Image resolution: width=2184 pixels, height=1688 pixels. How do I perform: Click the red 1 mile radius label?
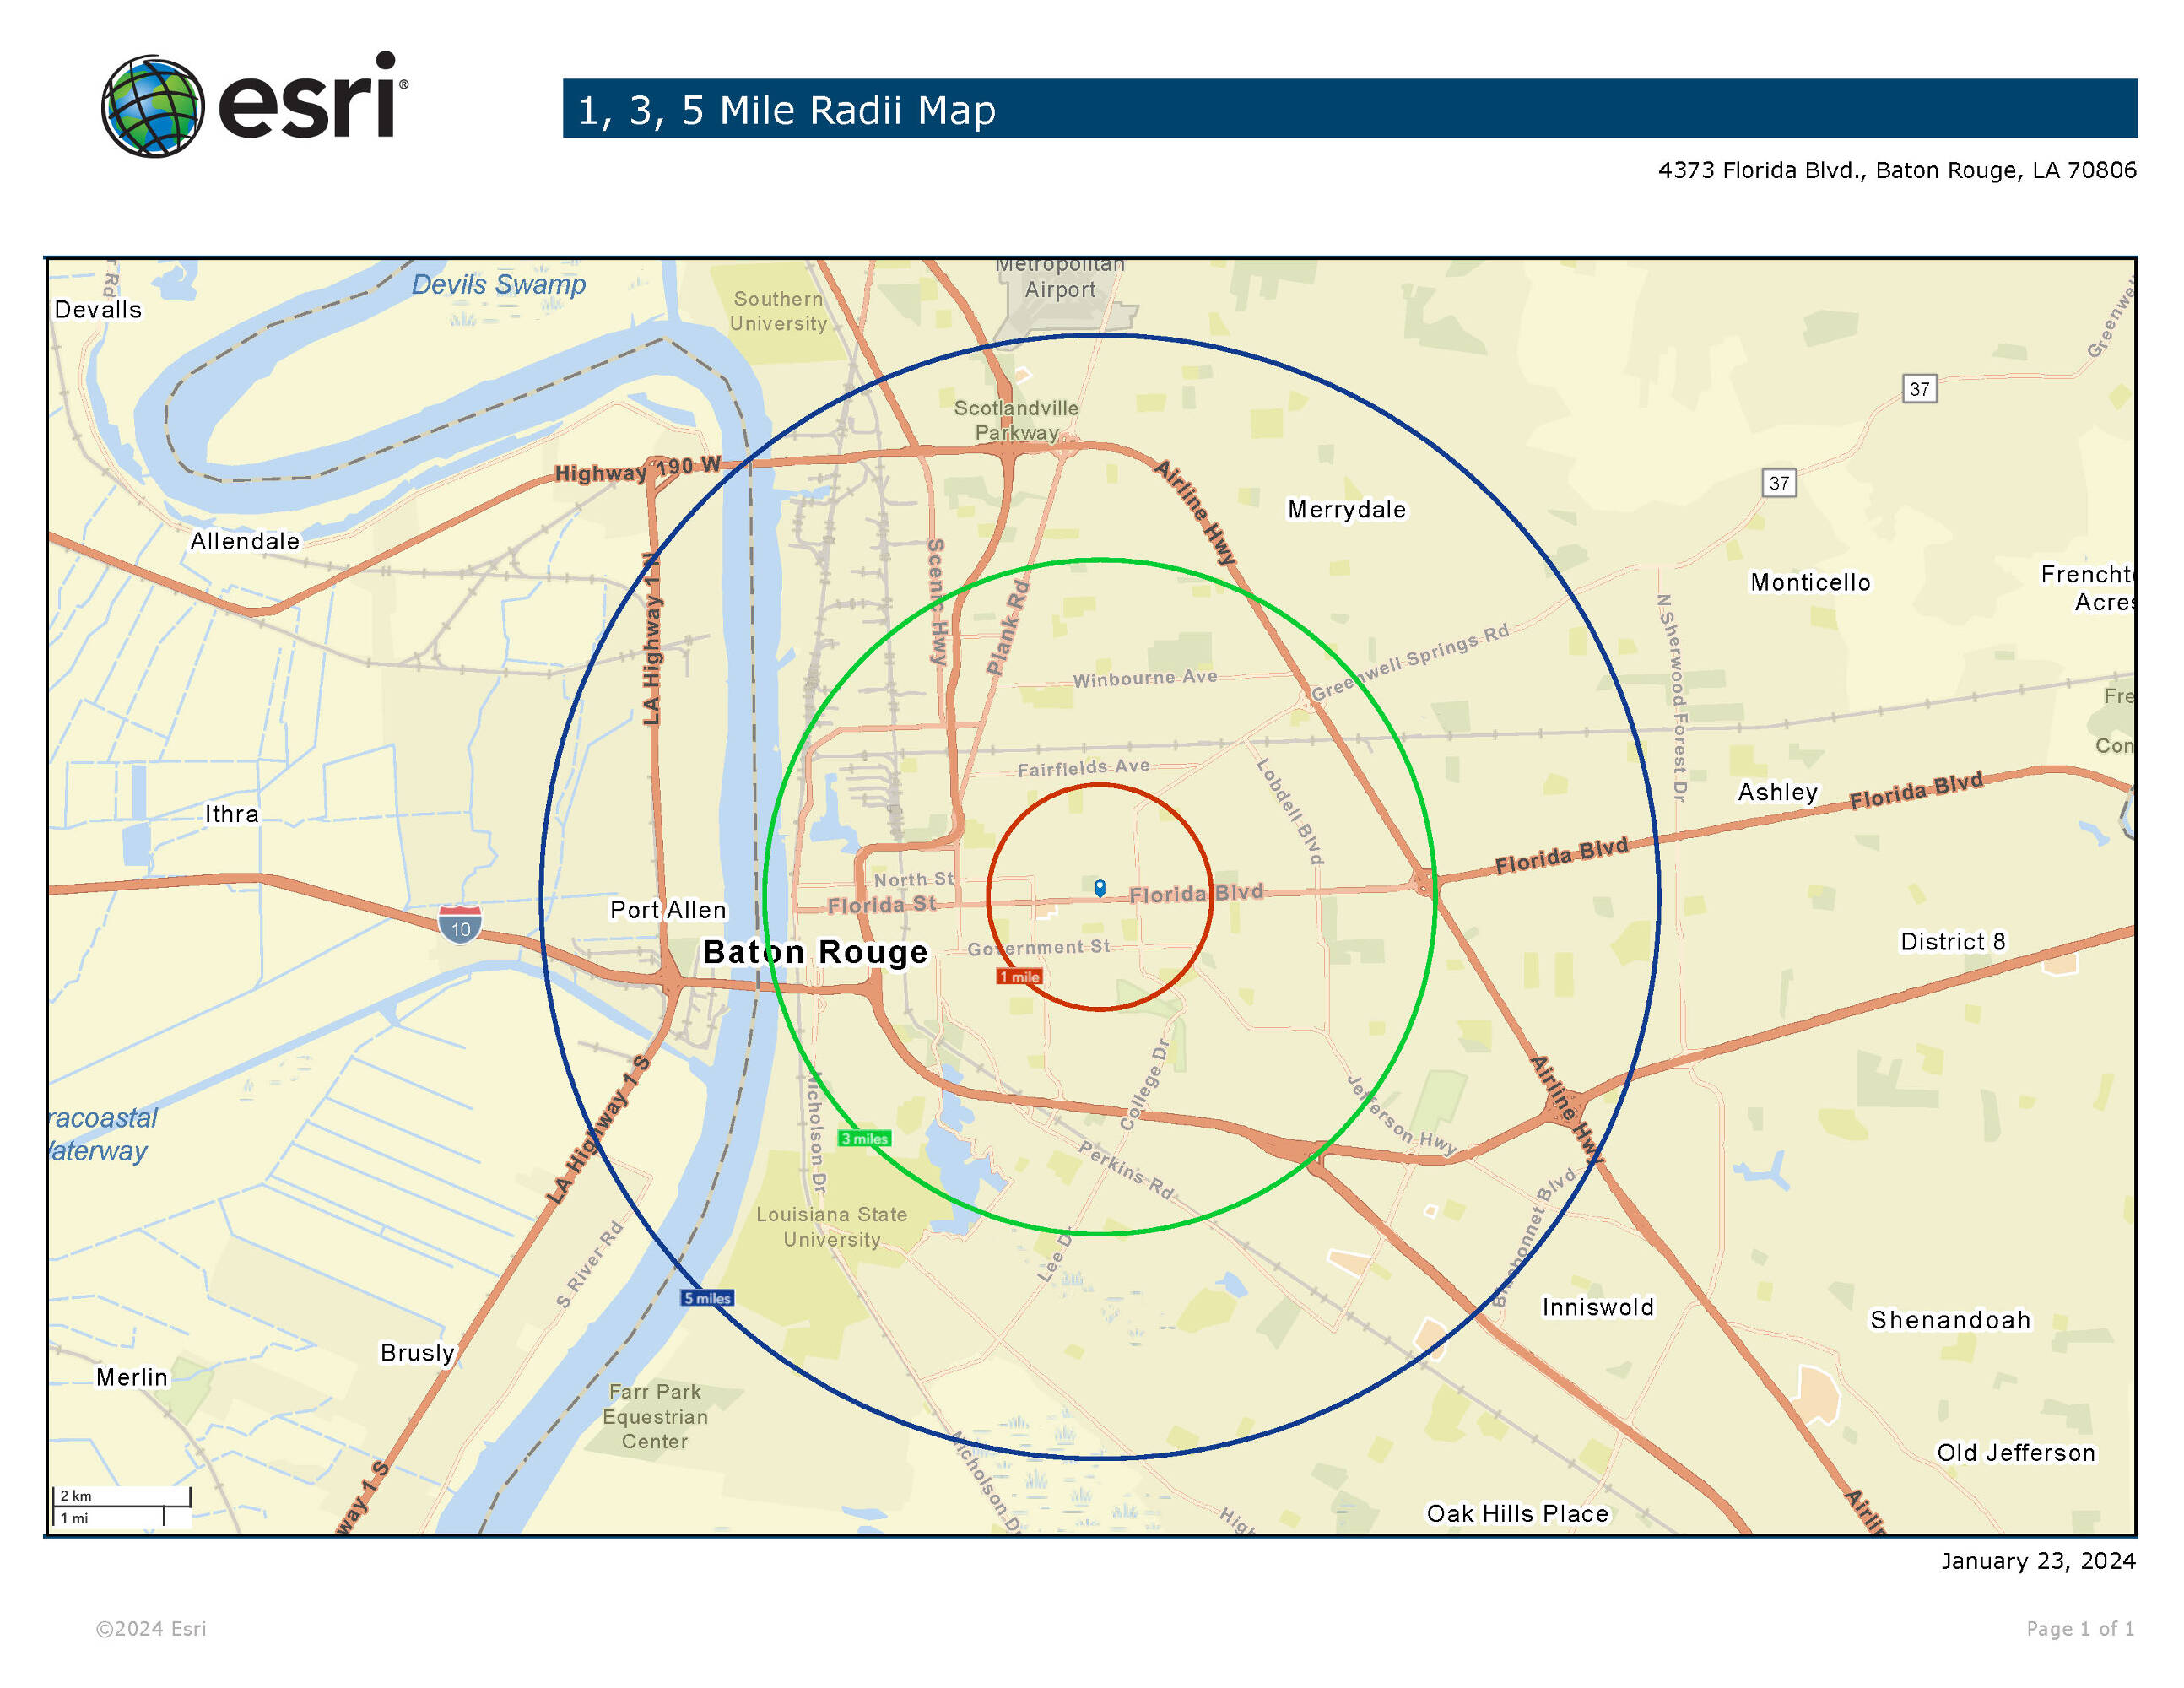(x=1020, y=976)
